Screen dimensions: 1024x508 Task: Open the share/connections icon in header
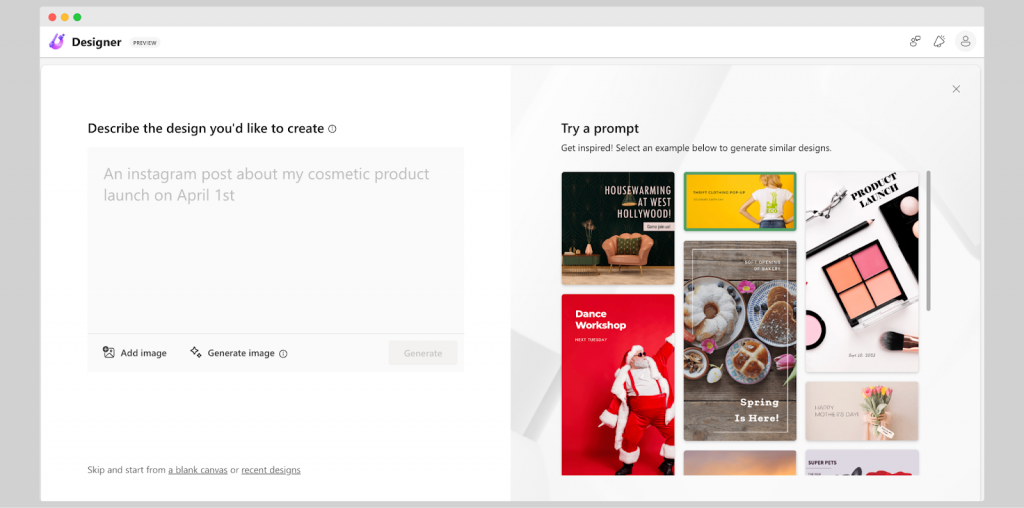(914, 41)
